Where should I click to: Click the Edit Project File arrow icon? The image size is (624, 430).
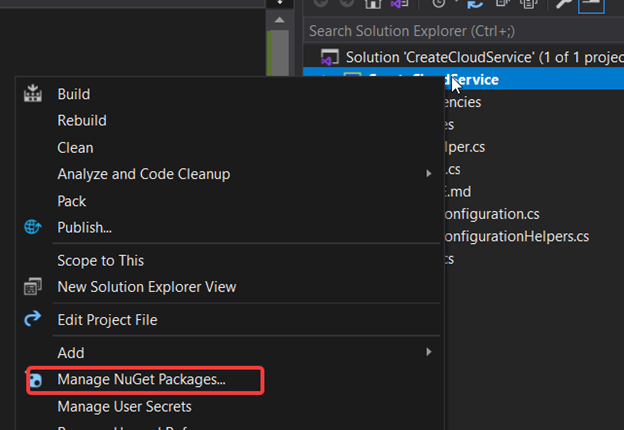(33, 319)
